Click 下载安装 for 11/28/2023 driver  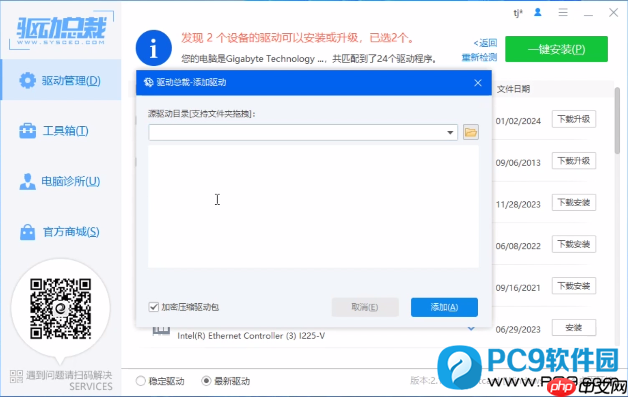(574, 202)
